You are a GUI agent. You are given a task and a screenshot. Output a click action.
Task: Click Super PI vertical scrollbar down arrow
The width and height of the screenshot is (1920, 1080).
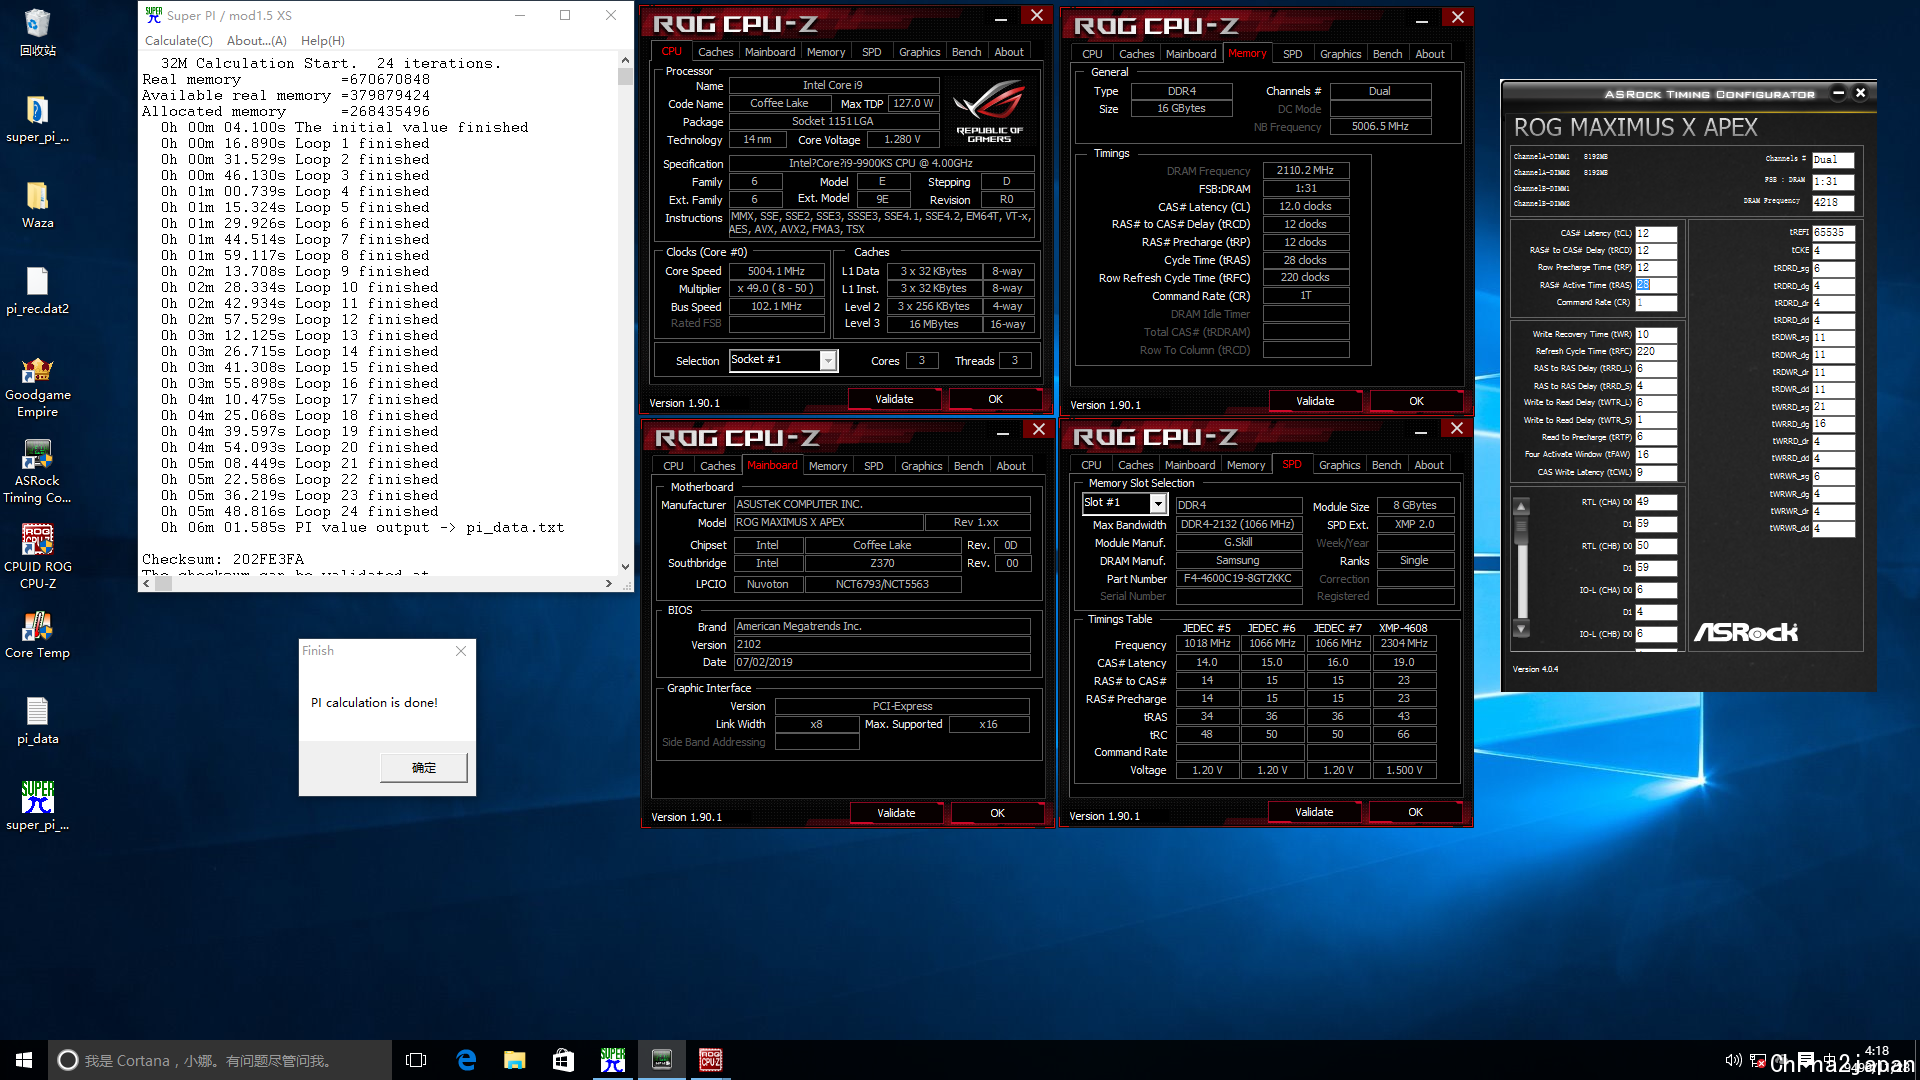(625, 567)
